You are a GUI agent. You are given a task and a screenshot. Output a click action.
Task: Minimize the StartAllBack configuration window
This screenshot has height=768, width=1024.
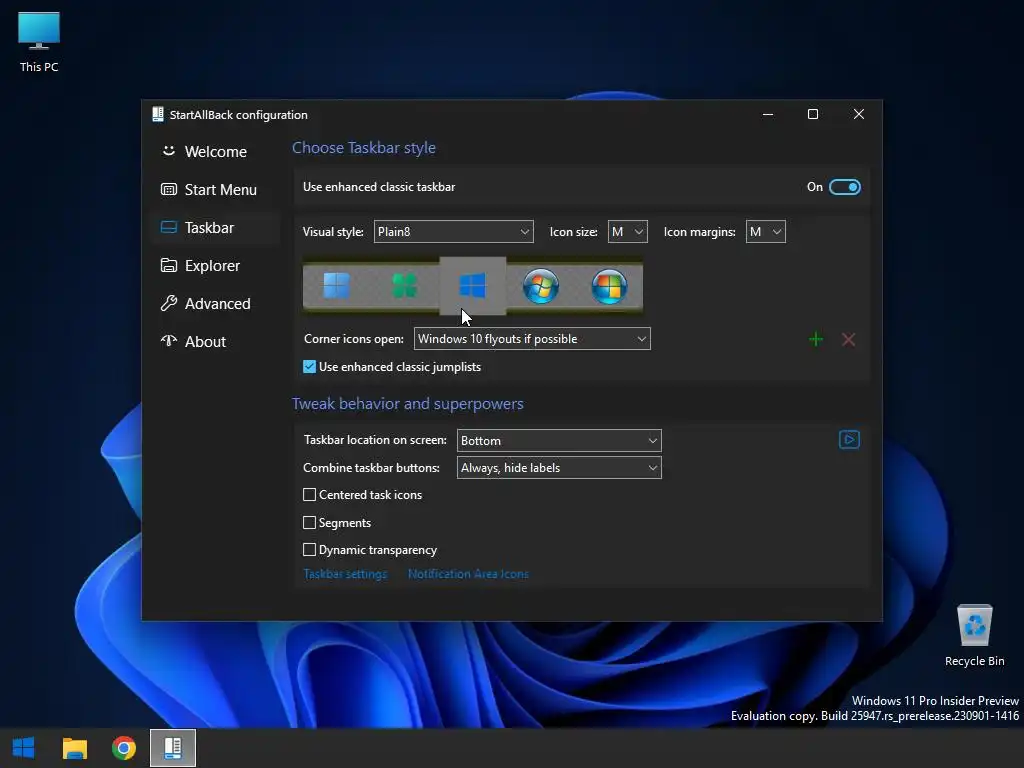tap(768, 114)
